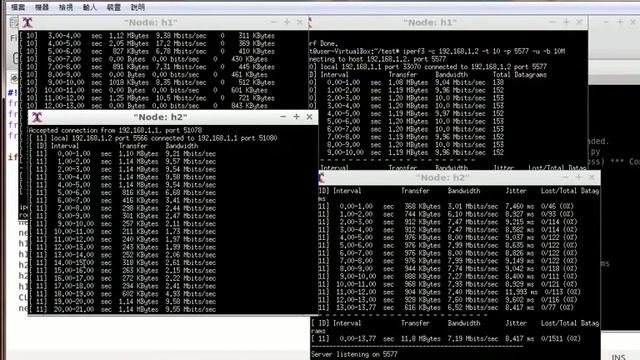Click the '18.00-19.00 sec 602 KBytes' row
The height and width of the screenshot is (360, 640).
point(123,294)
